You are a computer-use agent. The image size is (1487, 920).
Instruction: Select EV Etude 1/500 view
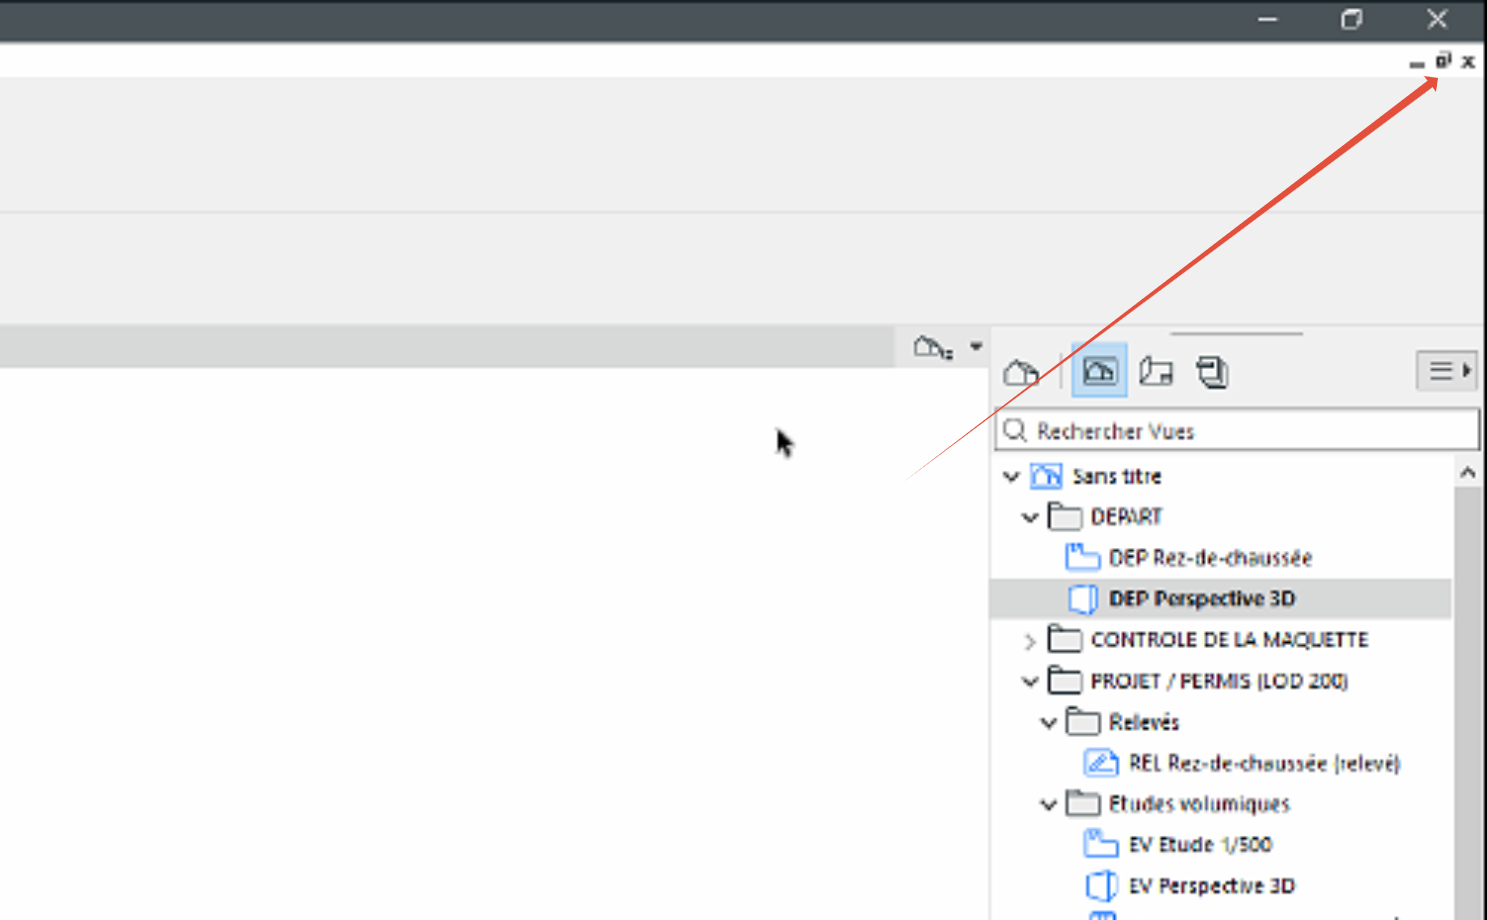(1200, 845)
